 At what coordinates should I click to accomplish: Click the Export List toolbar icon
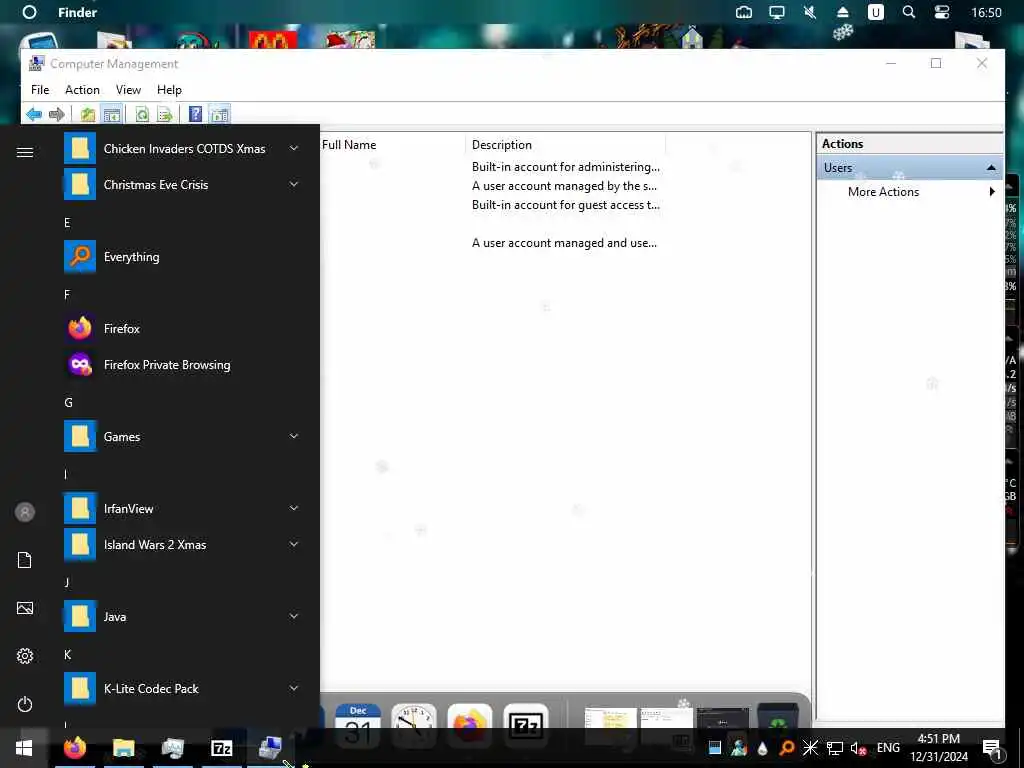(x=165, y=114)
